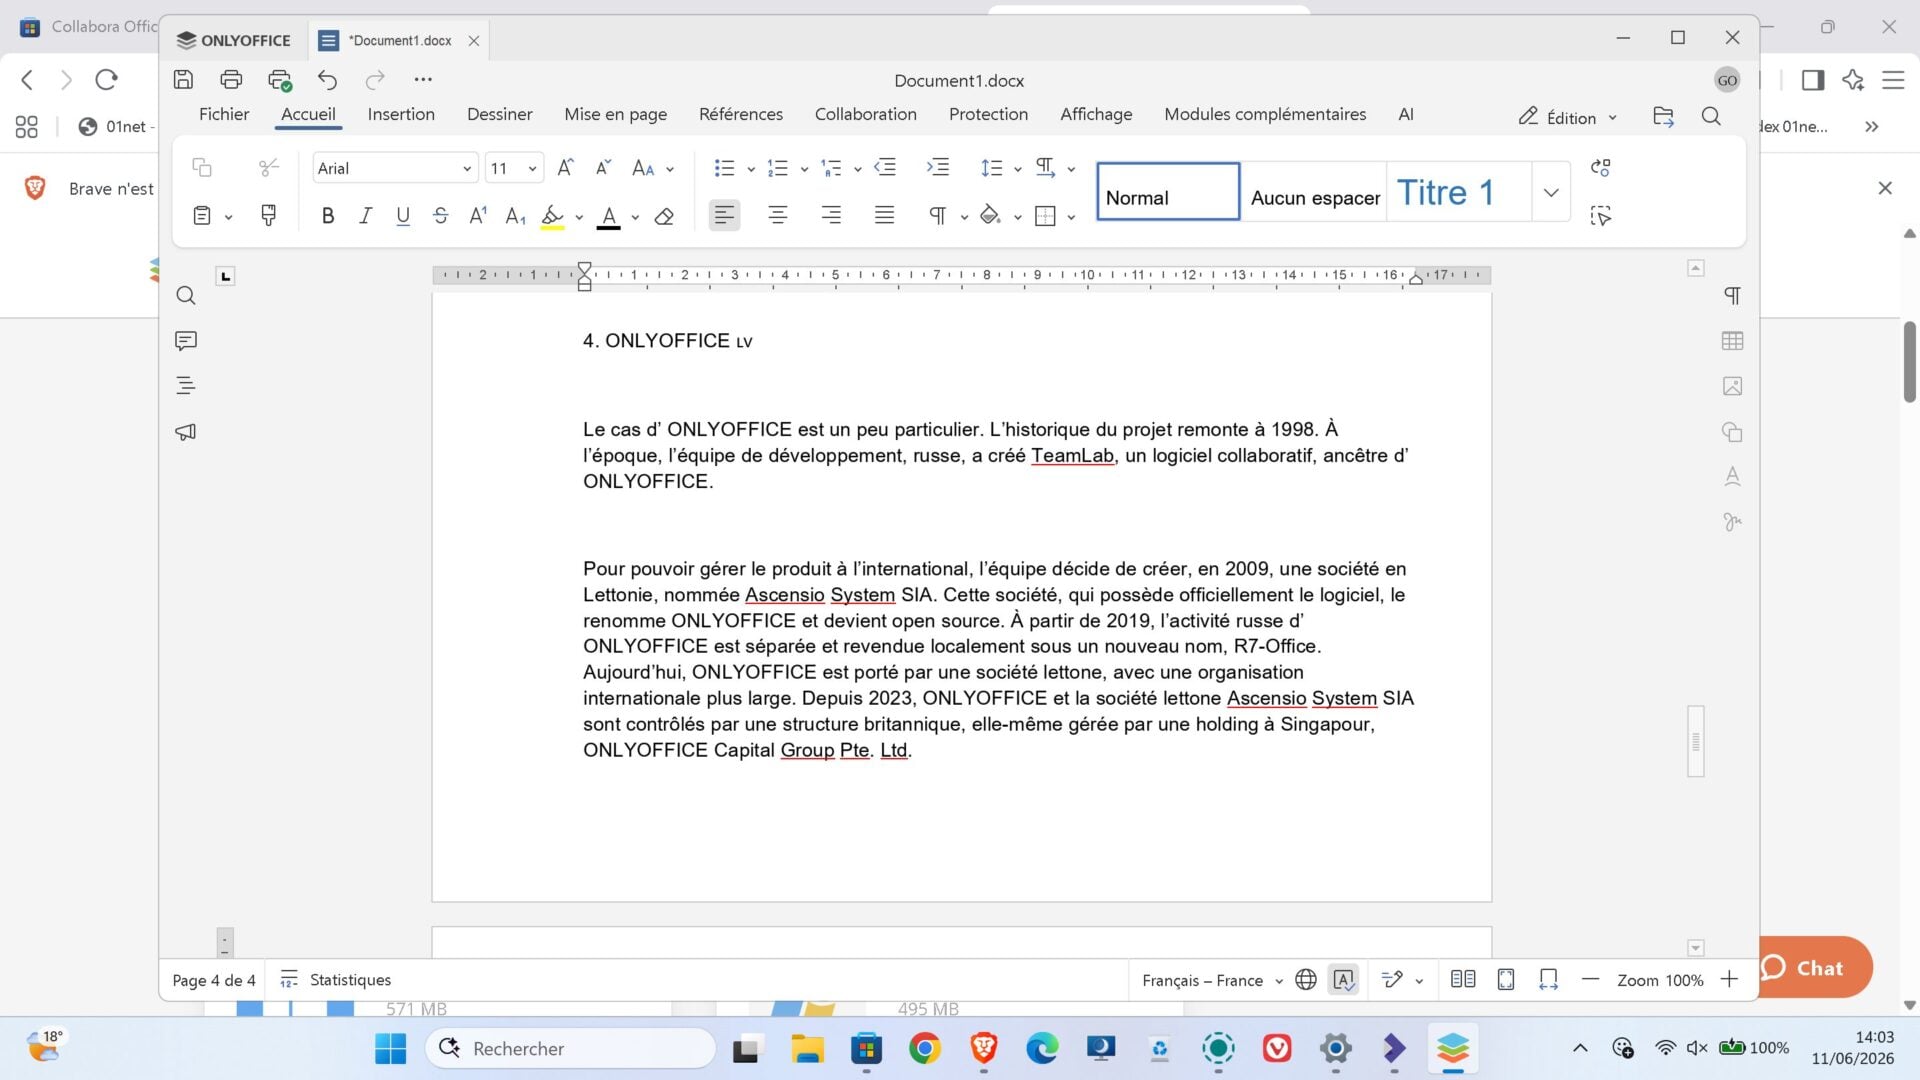This screenshot has width=1920, height=1080.
Task: Open the more options ellipsis in title bar
Action: pyautogui.click(x=423, y=79)
